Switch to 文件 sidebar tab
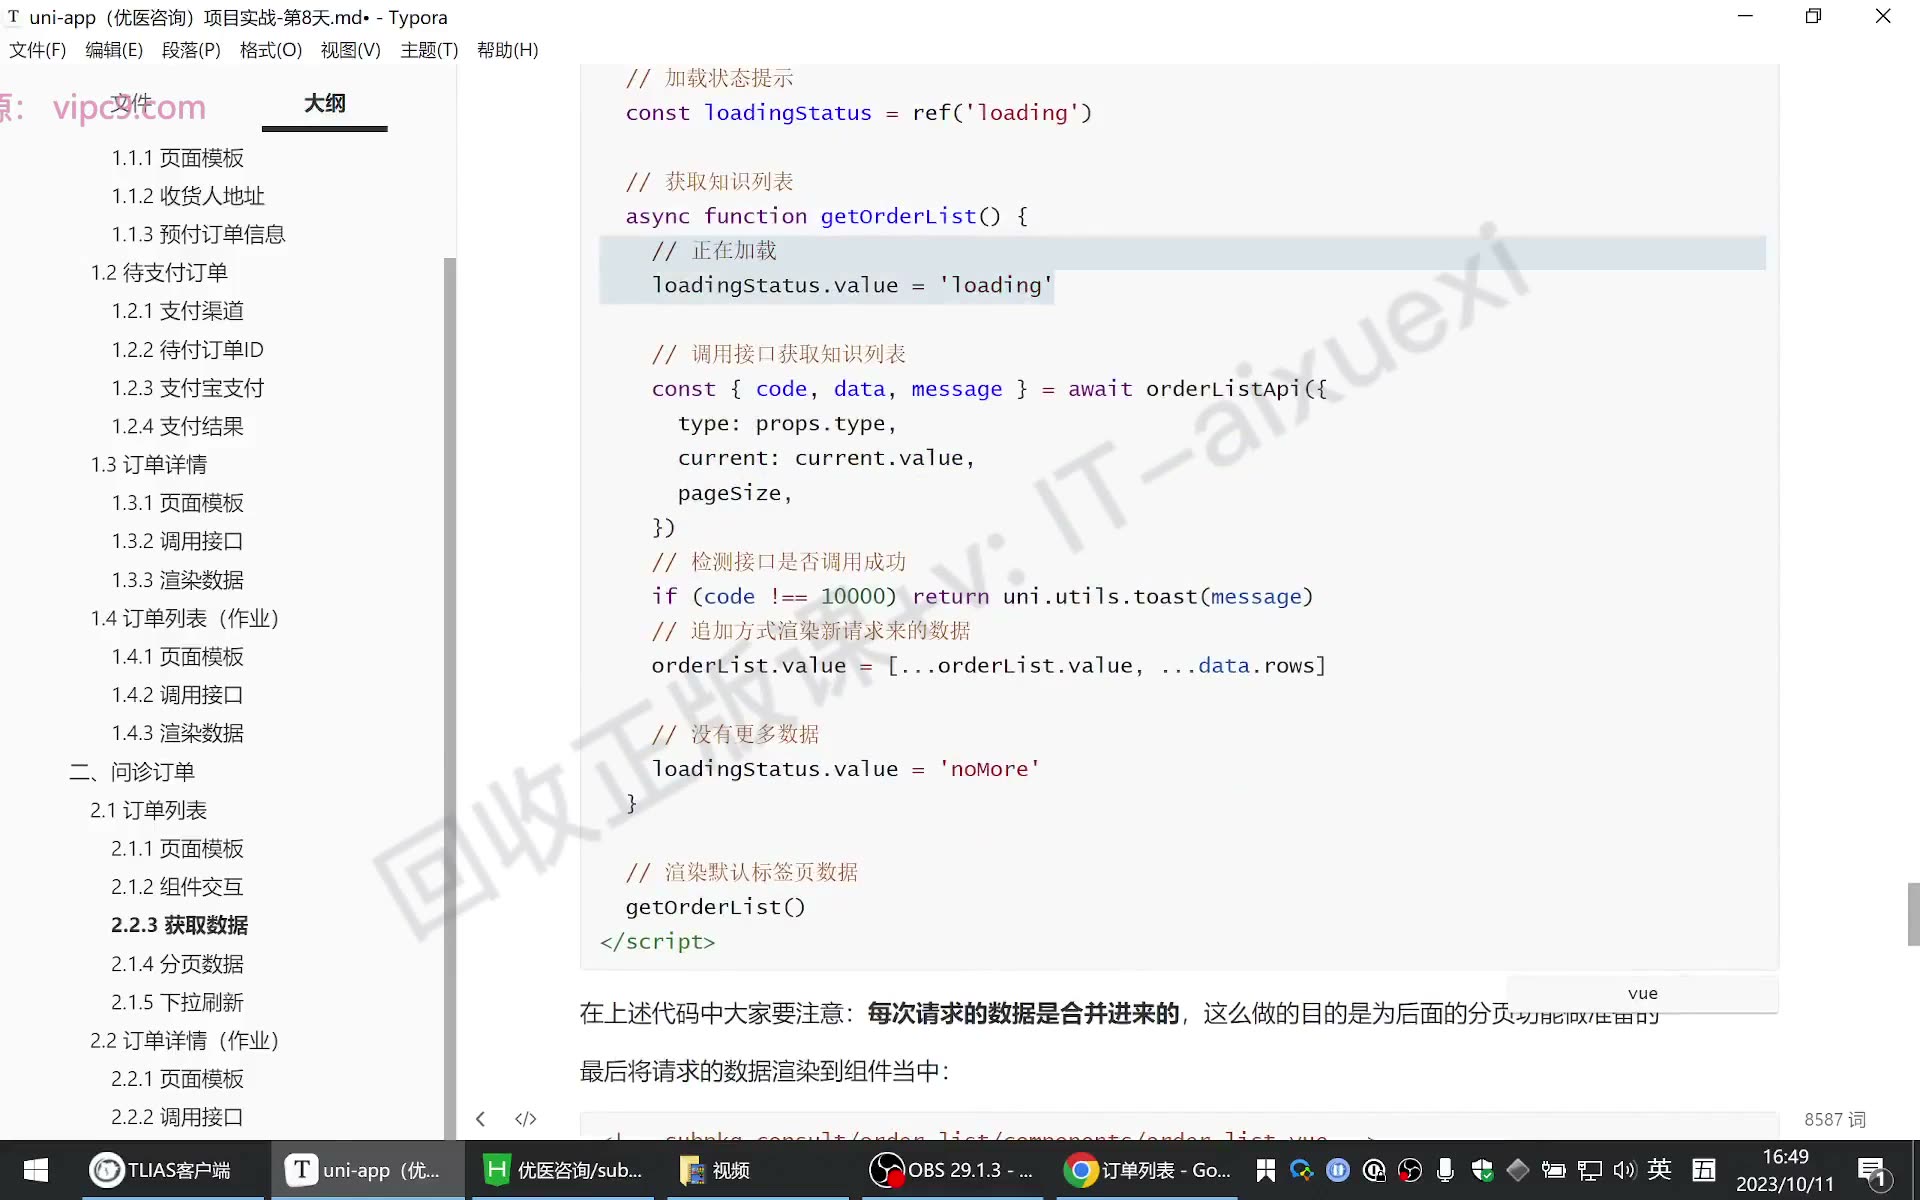1920x1200 pixels. click(132, 102)
